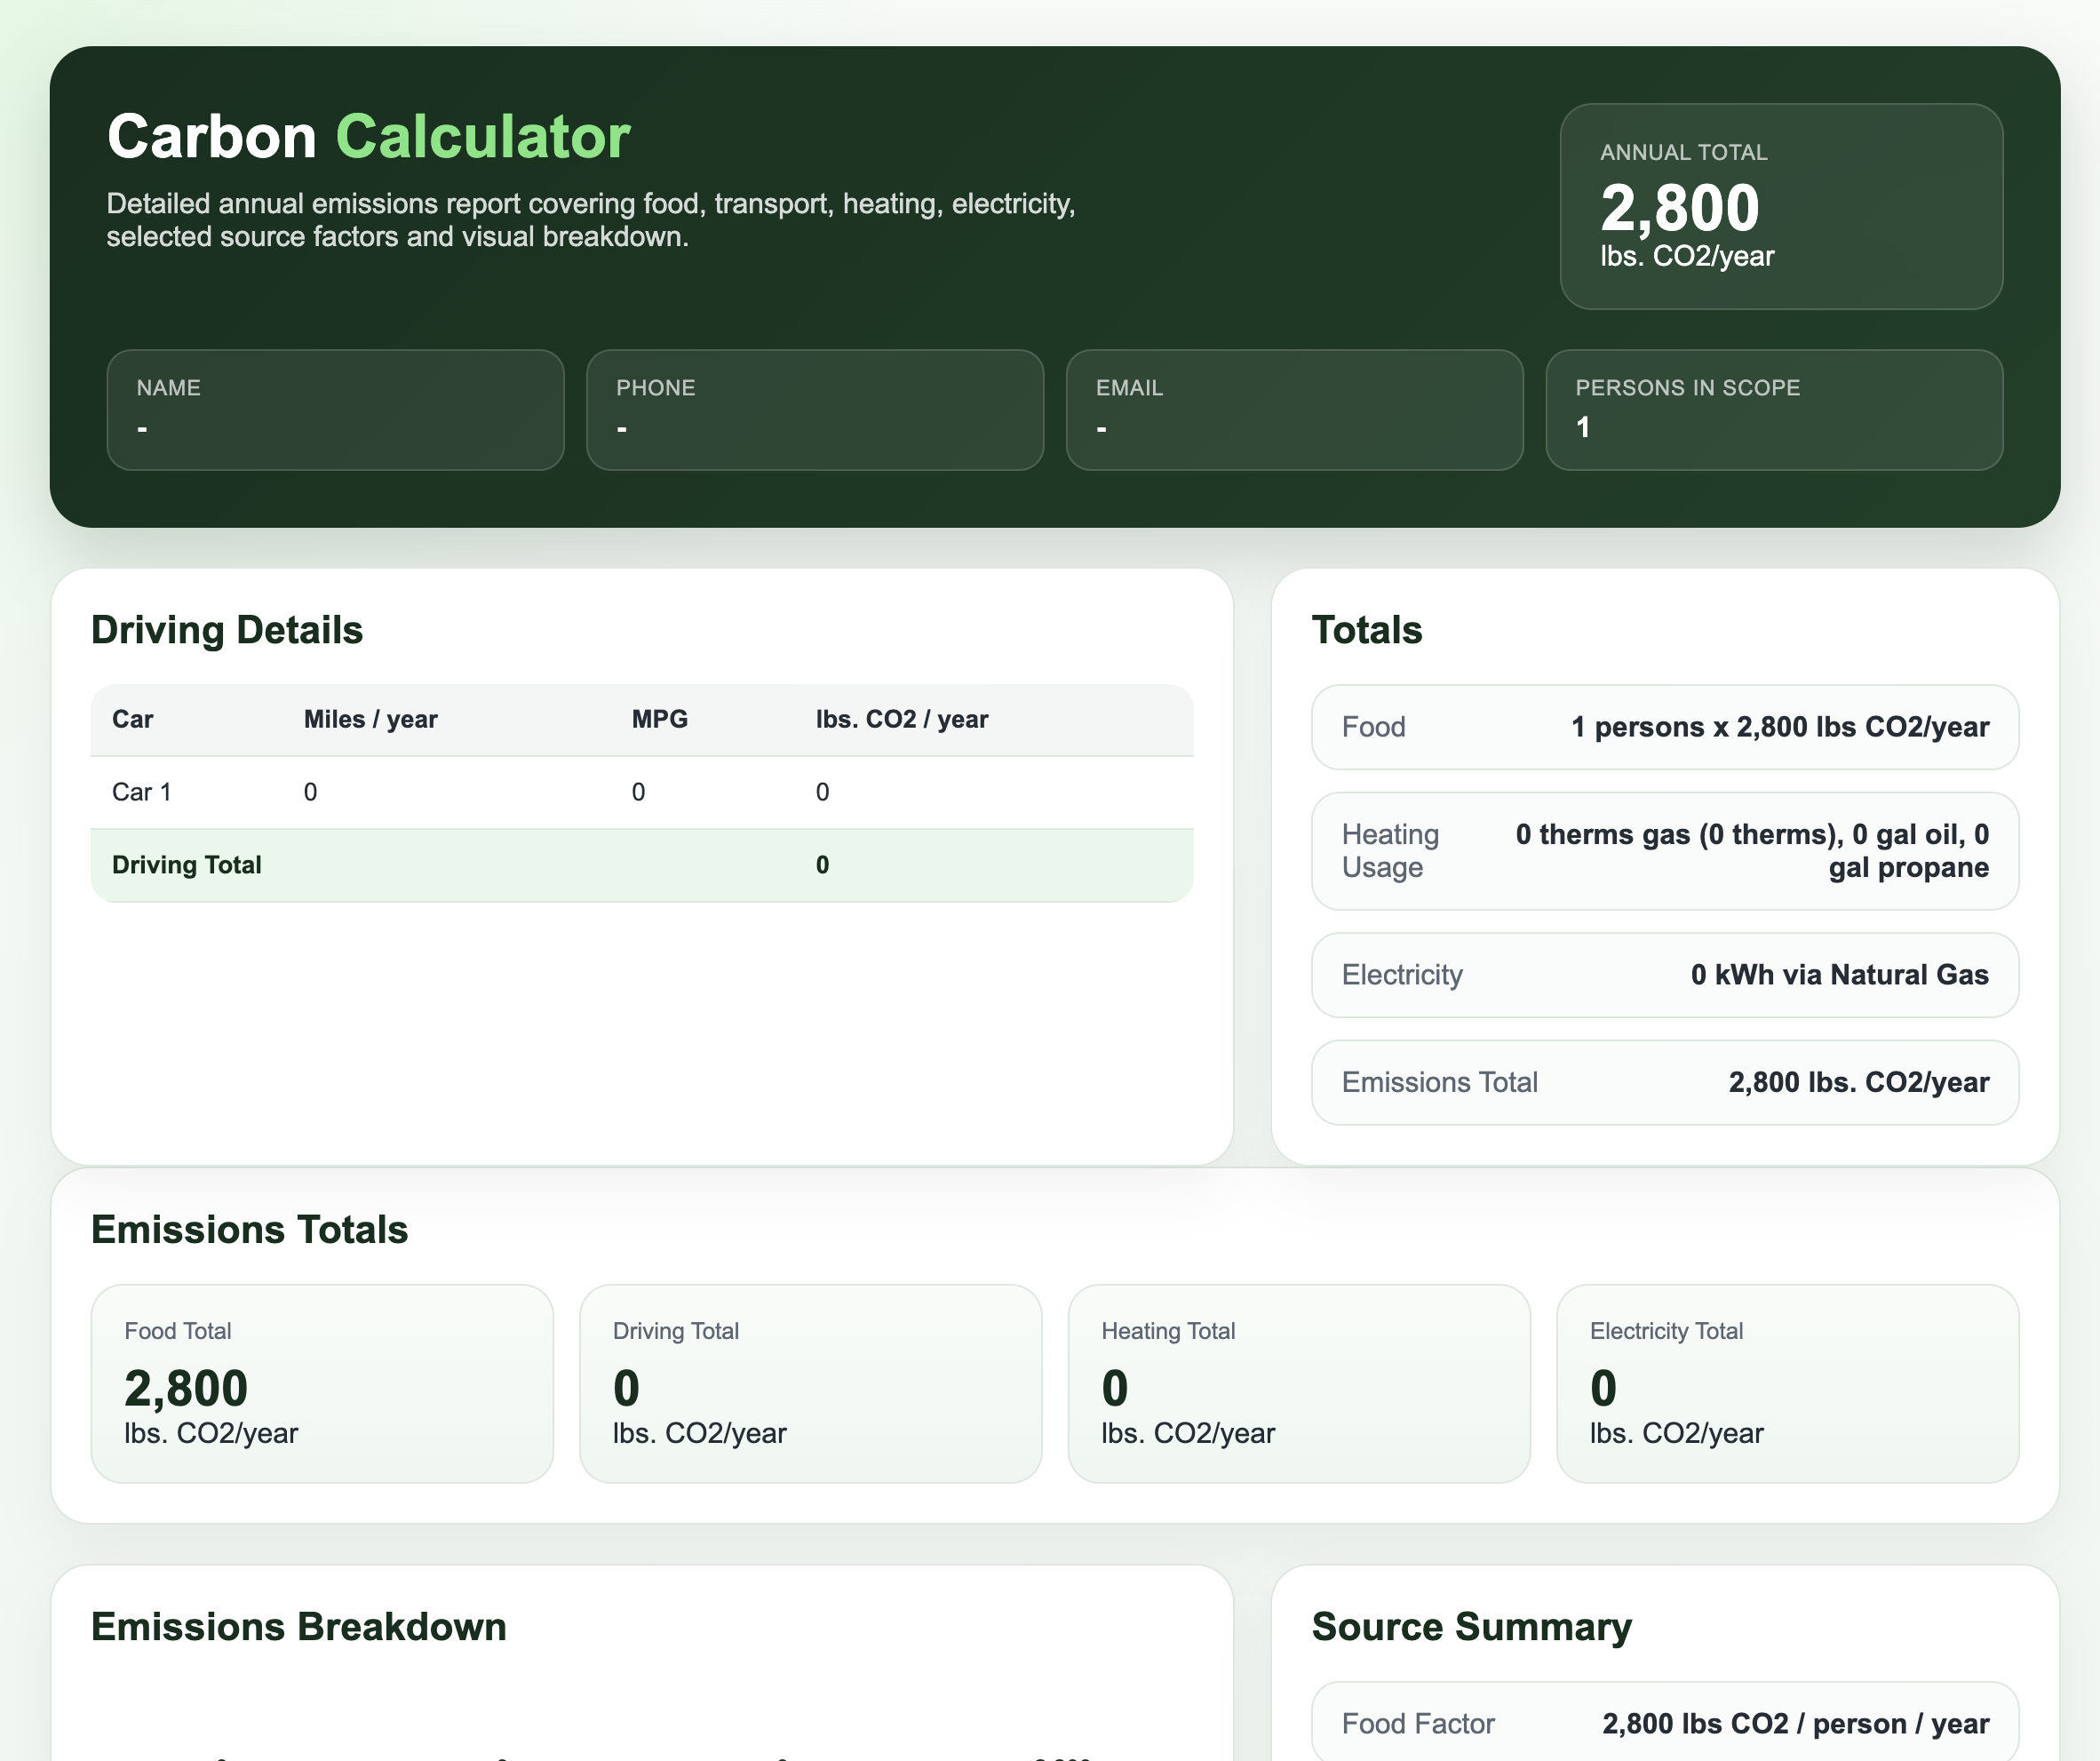The image size is (2100, 1761).
Task: Click the Driving Total table row
Action: tap(642, 865)
